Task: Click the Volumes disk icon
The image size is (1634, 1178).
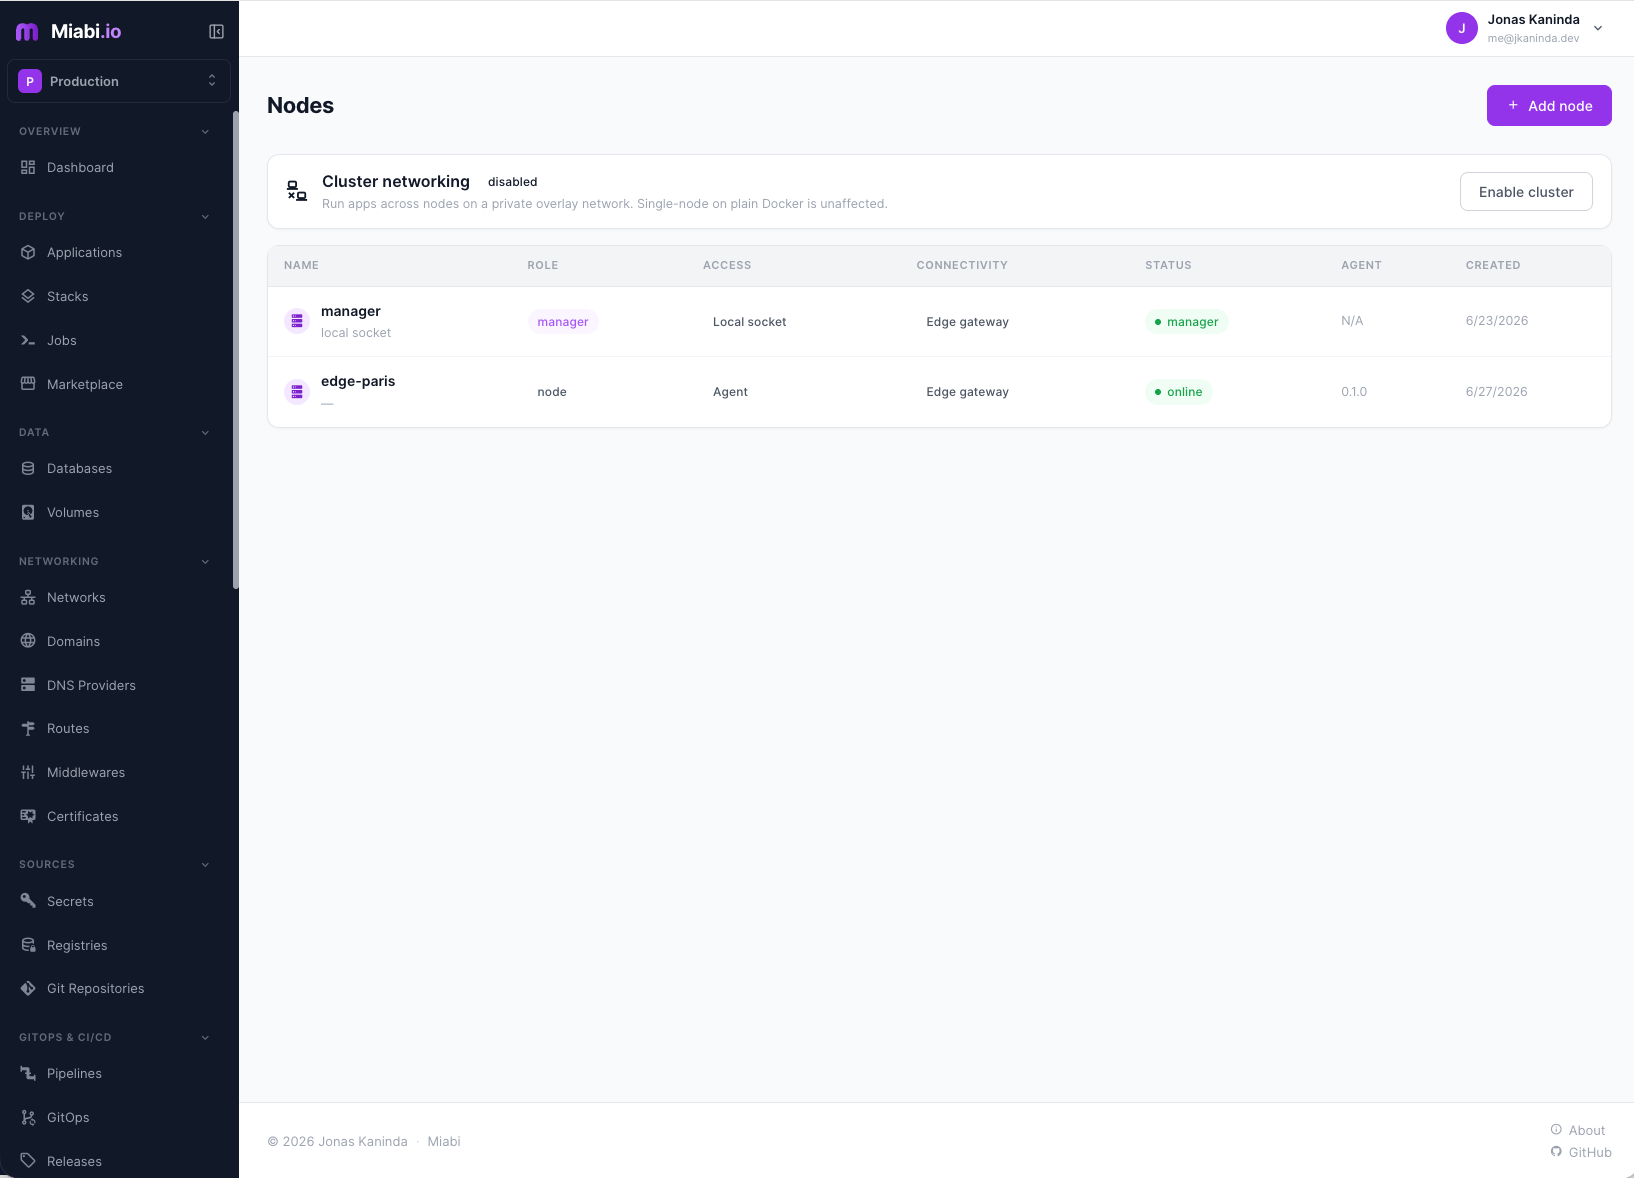Action: coord(28,513)
